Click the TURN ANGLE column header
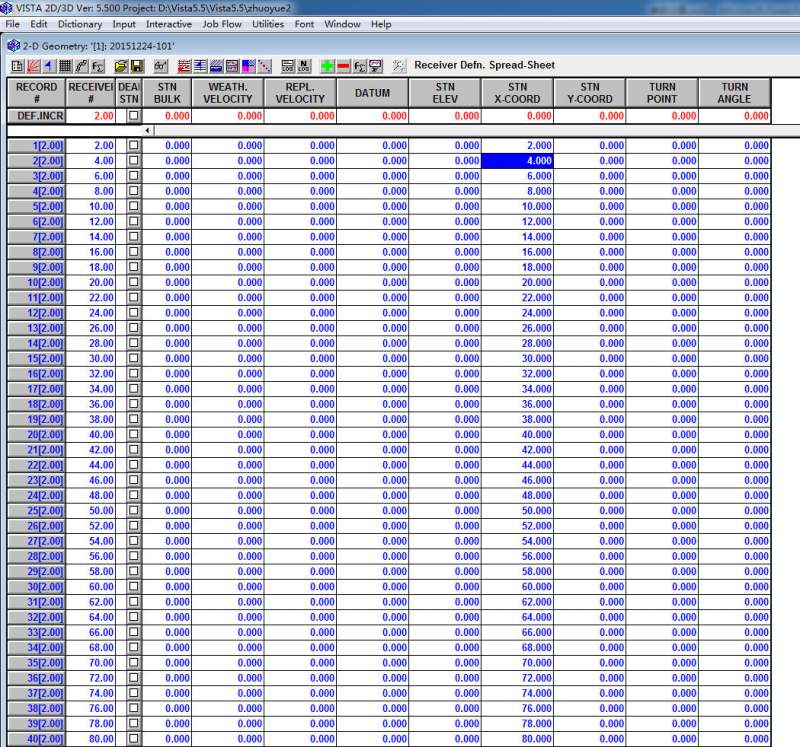This screenshot has width=800, height=747. [734, 93]
